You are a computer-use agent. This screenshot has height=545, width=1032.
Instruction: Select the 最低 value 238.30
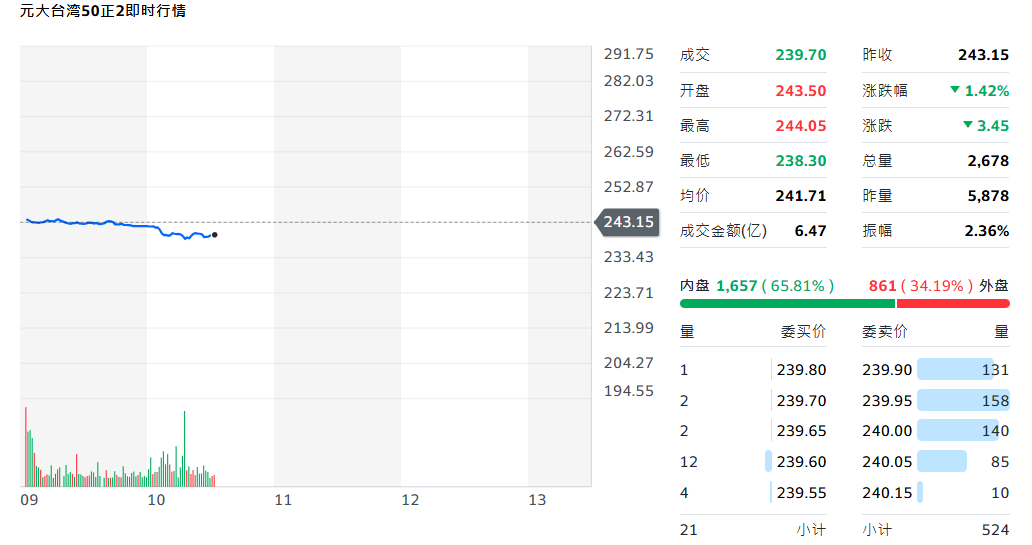[x=800, y=160]
